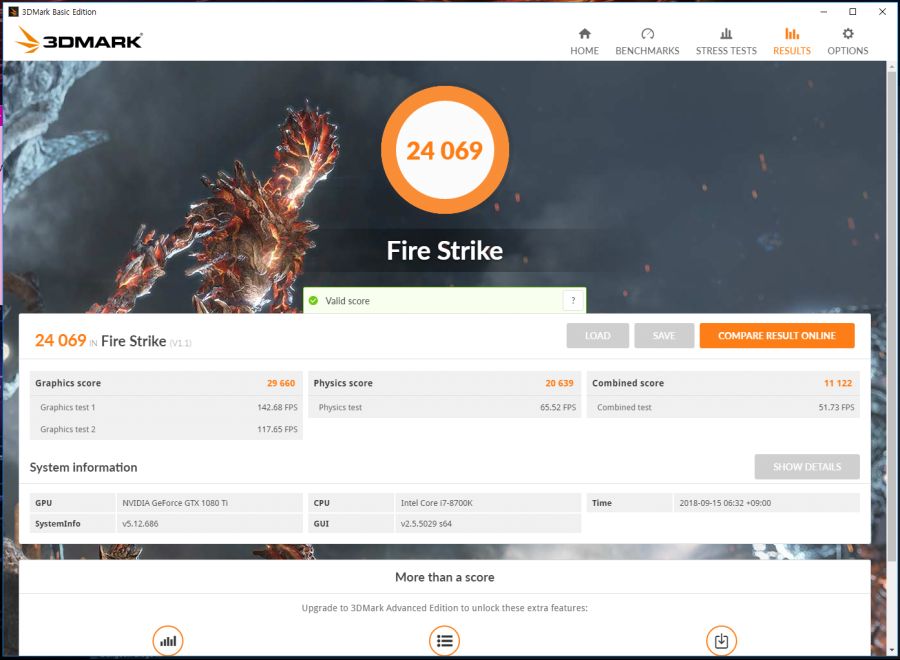
Task: Click the GUI version v2.5.5029 s64
Action: pyautogui.click(x=426, y=523)
